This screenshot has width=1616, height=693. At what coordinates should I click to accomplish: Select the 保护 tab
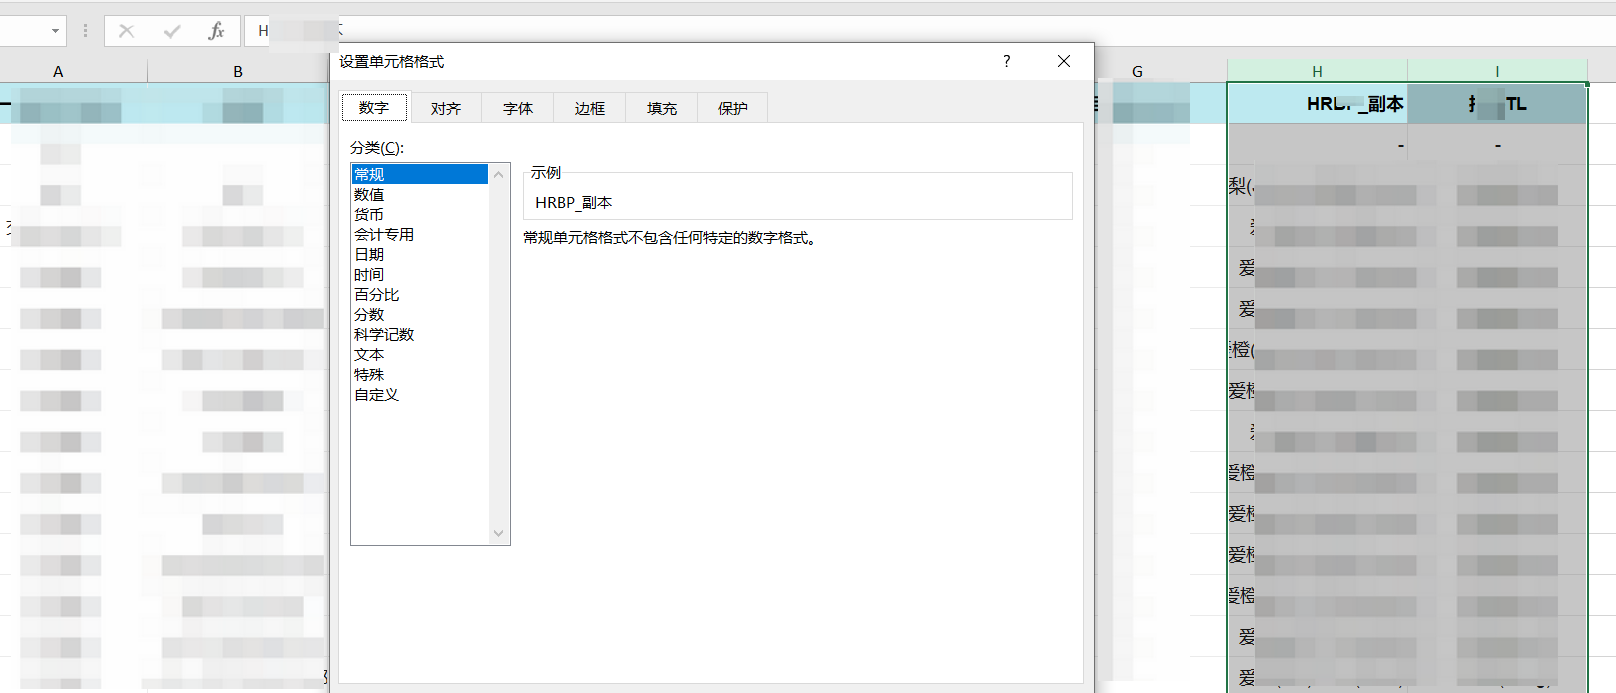733,108
